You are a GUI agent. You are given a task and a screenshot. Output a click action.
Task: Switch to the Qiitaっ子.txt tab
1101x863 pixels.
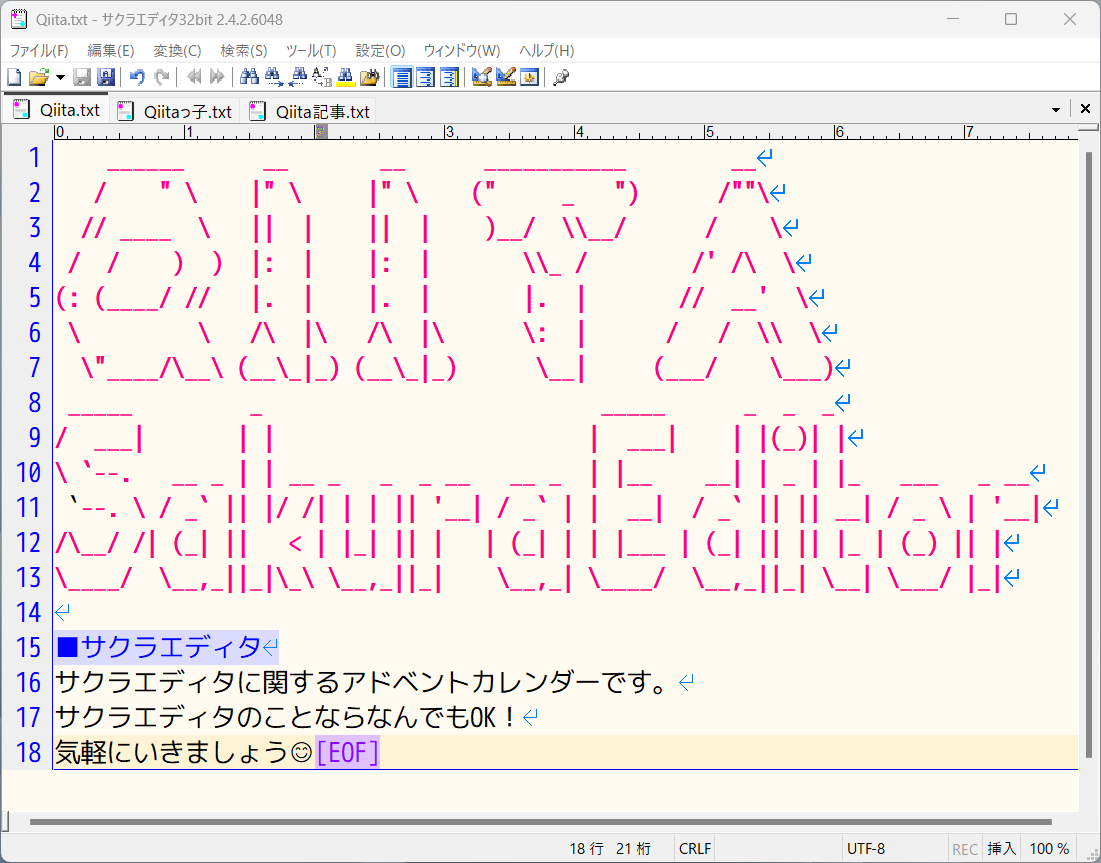pyautogui.click(x=174, y=112)
